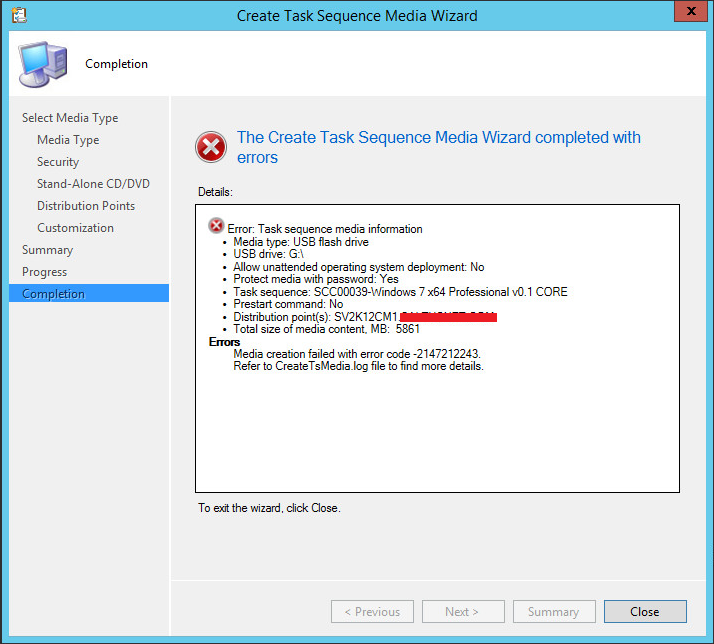Select the Customization step

coord(76,228)
